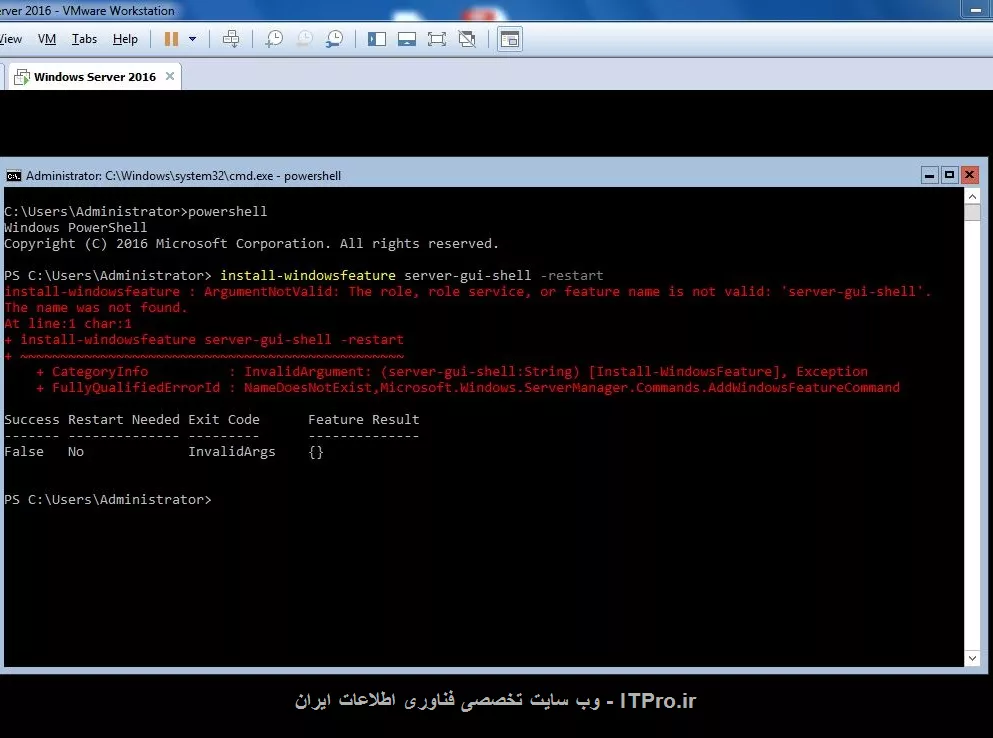Toggle the thumbnail bar view icon

407,39
